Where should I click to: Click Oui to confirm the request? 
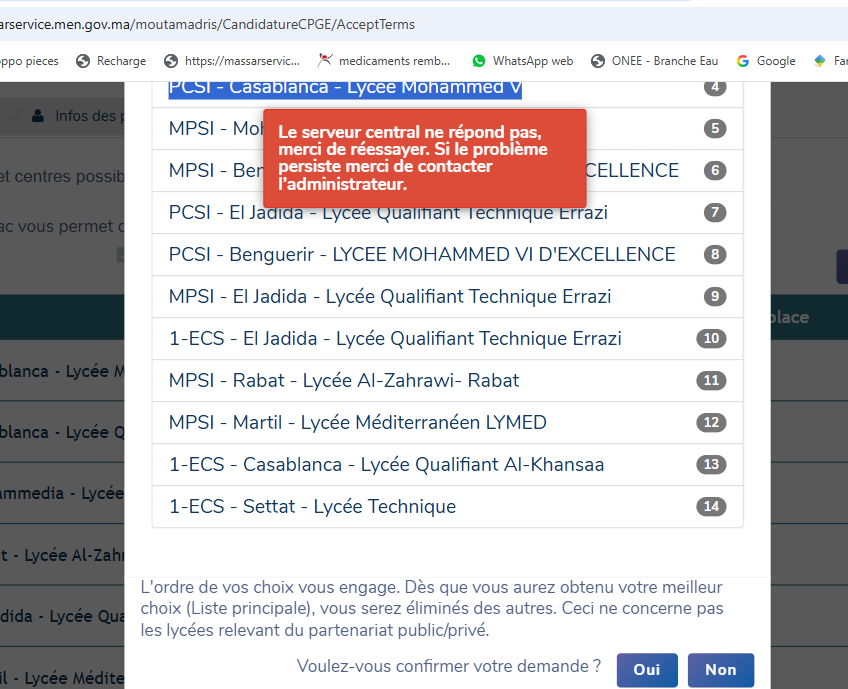646,670
